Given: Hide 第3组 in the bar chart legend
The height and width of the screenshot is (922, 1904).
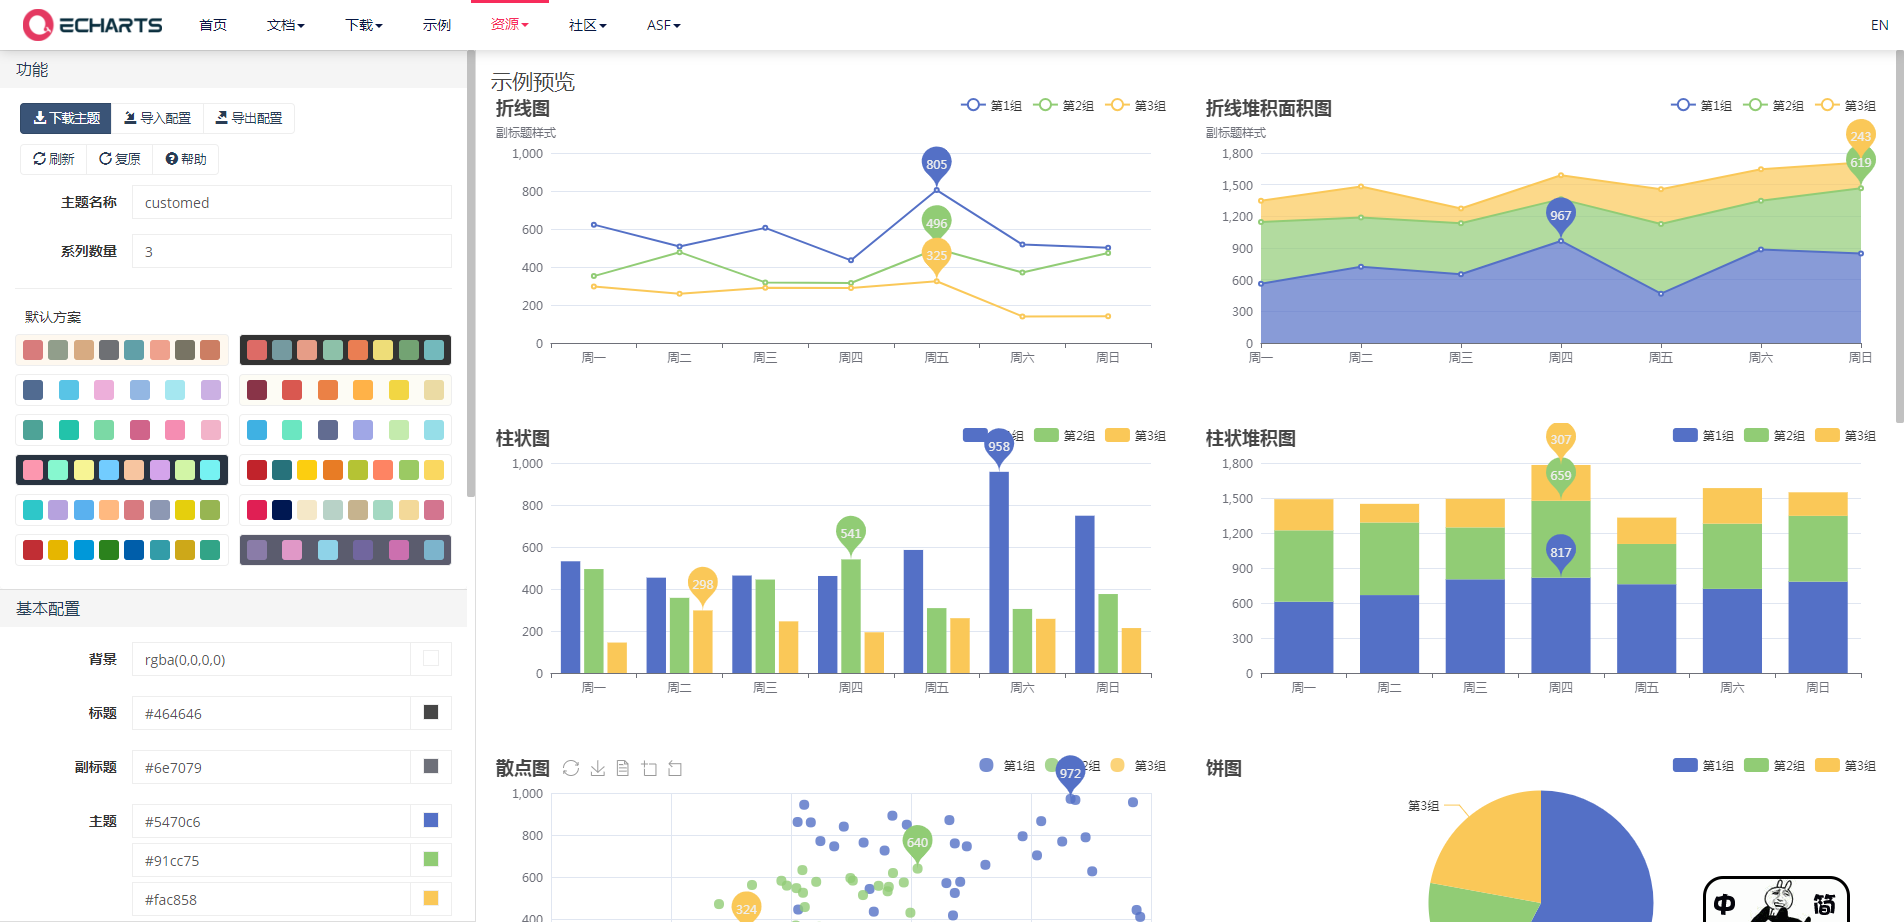Looking at the screenshot, I should [x=1135, y=435].
